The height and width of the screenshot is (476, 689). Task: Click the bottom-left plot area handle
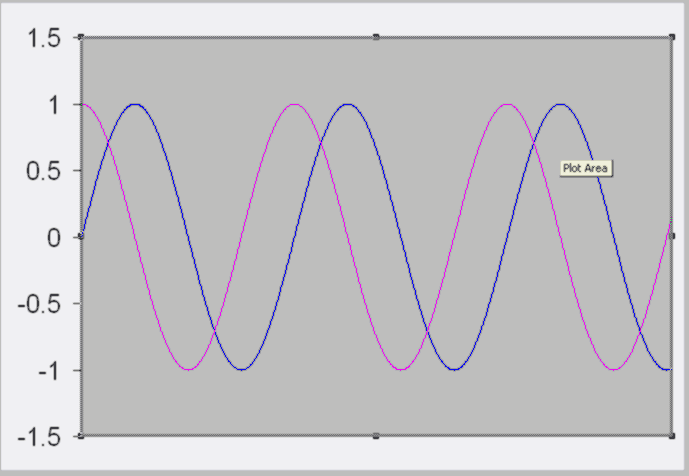(81, 436)
